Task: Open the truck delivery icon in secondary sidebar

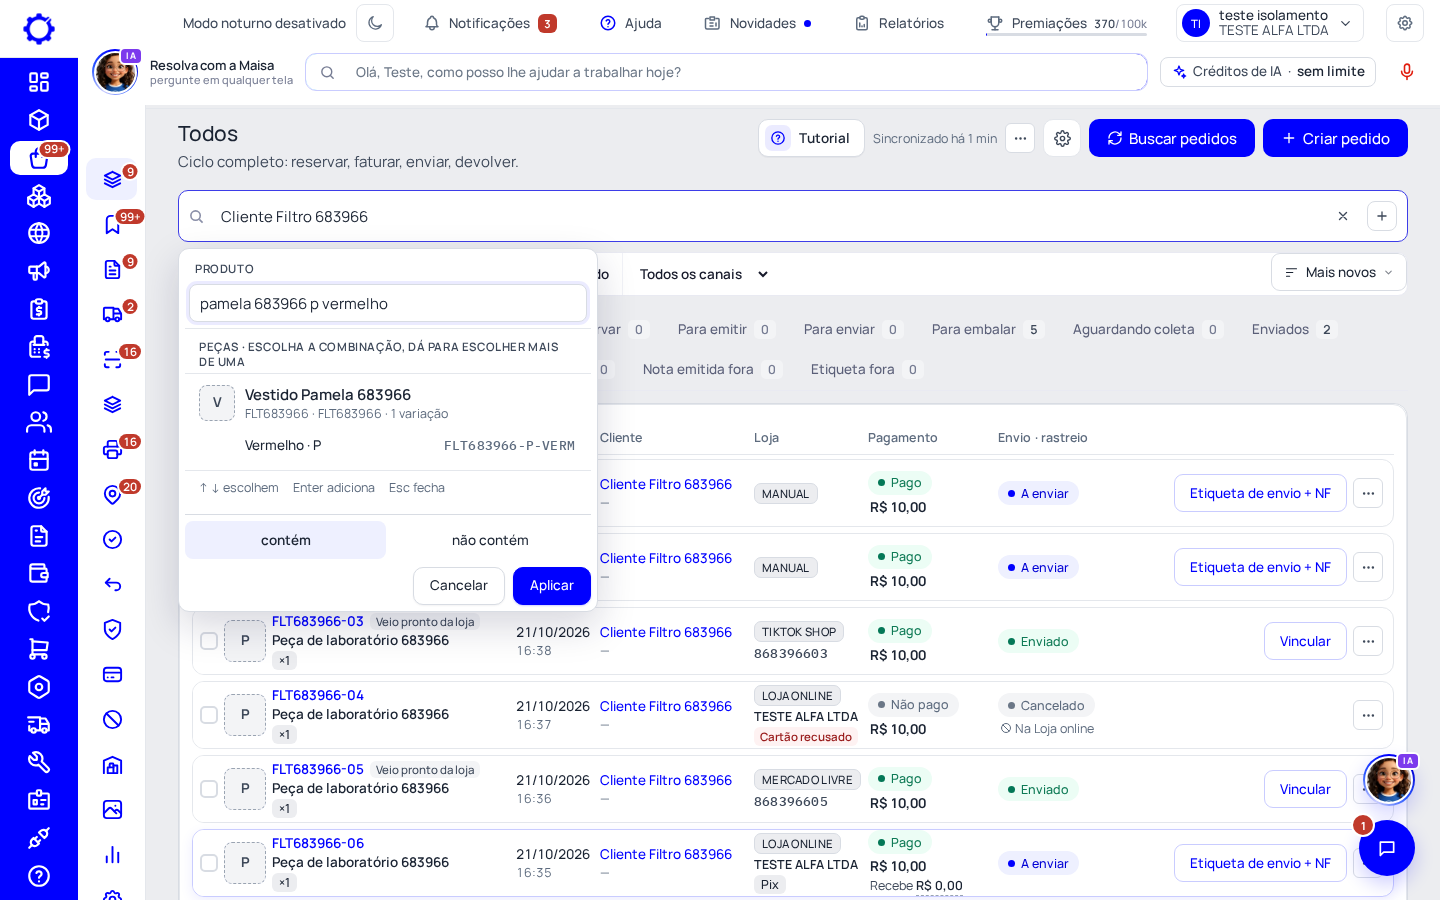Action: [112, 314]
